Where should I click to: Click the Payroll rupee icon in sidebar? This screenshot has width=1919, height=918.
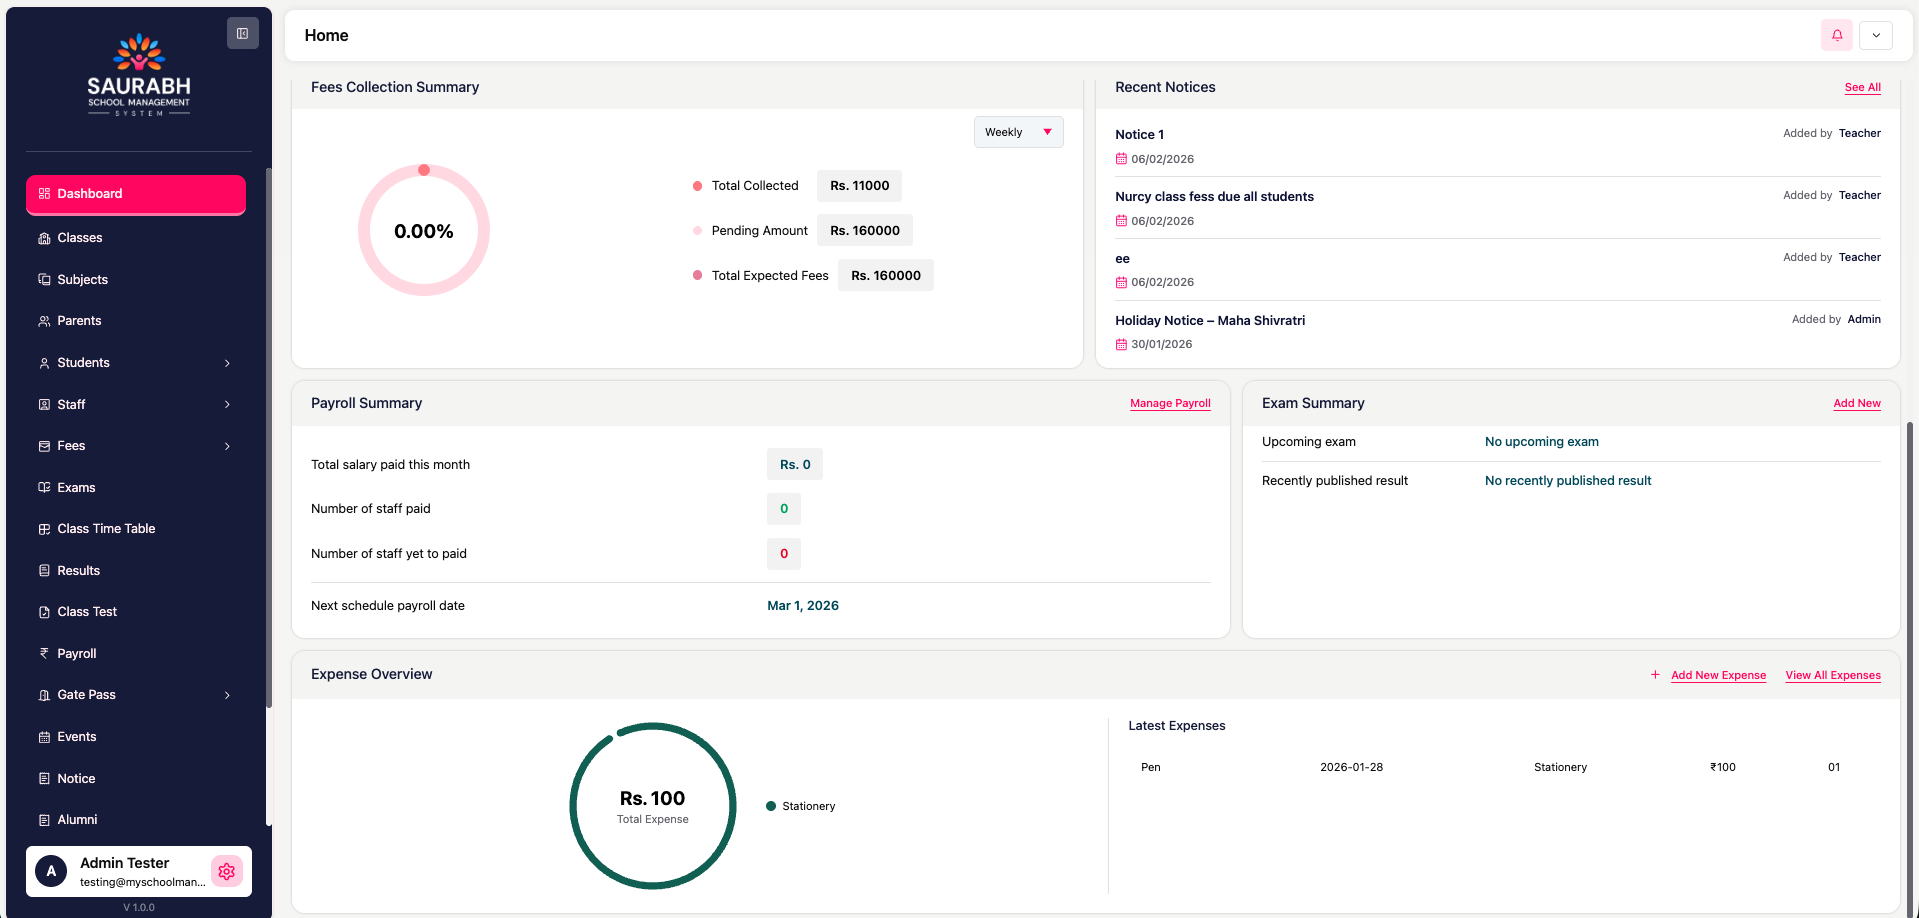click(x=44, y=653)
